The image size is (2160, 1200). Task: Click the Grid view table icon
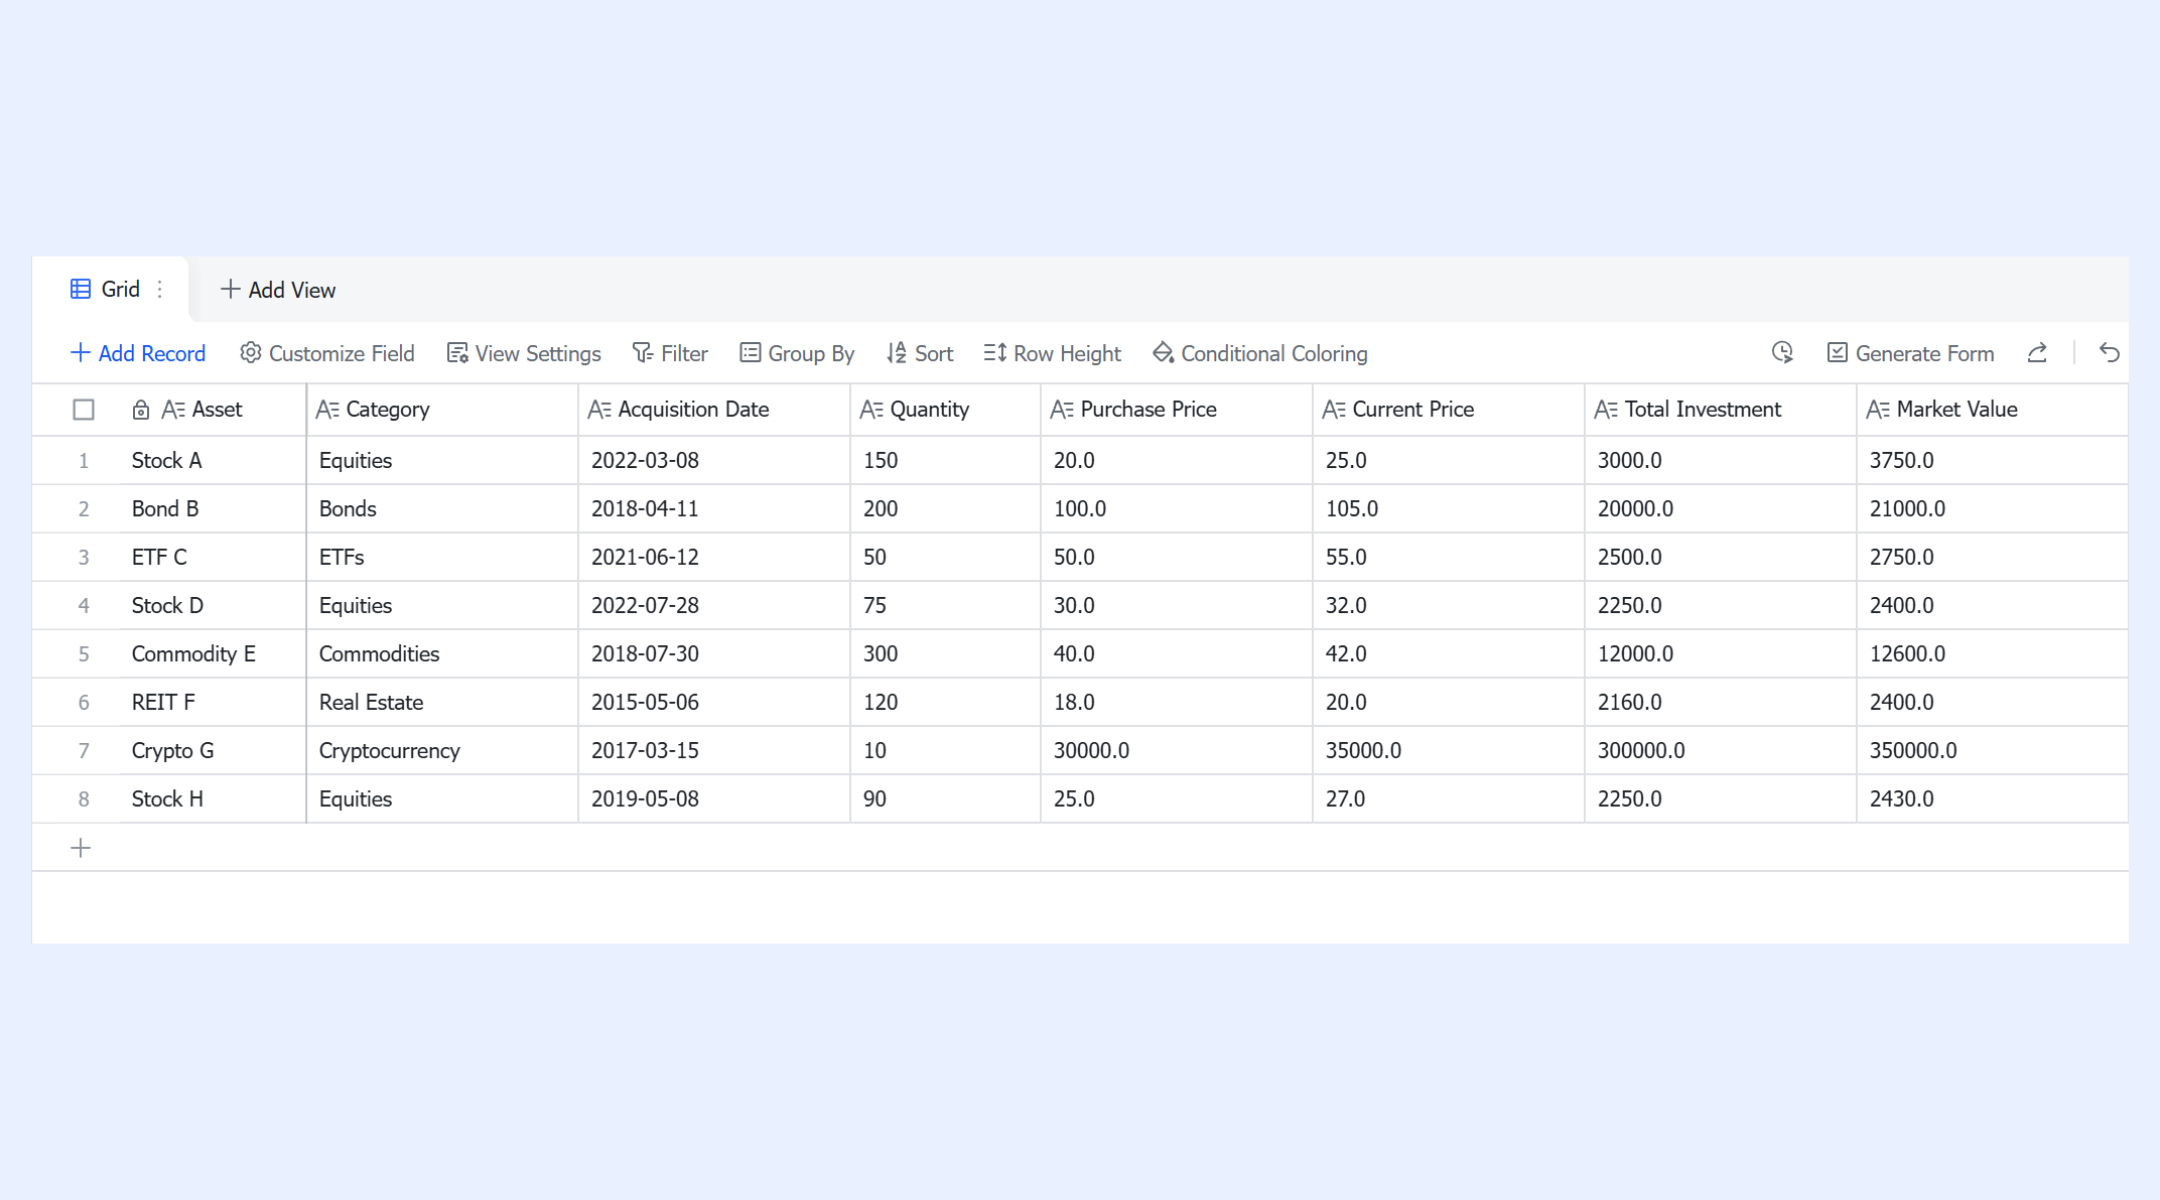click(81, 289)
